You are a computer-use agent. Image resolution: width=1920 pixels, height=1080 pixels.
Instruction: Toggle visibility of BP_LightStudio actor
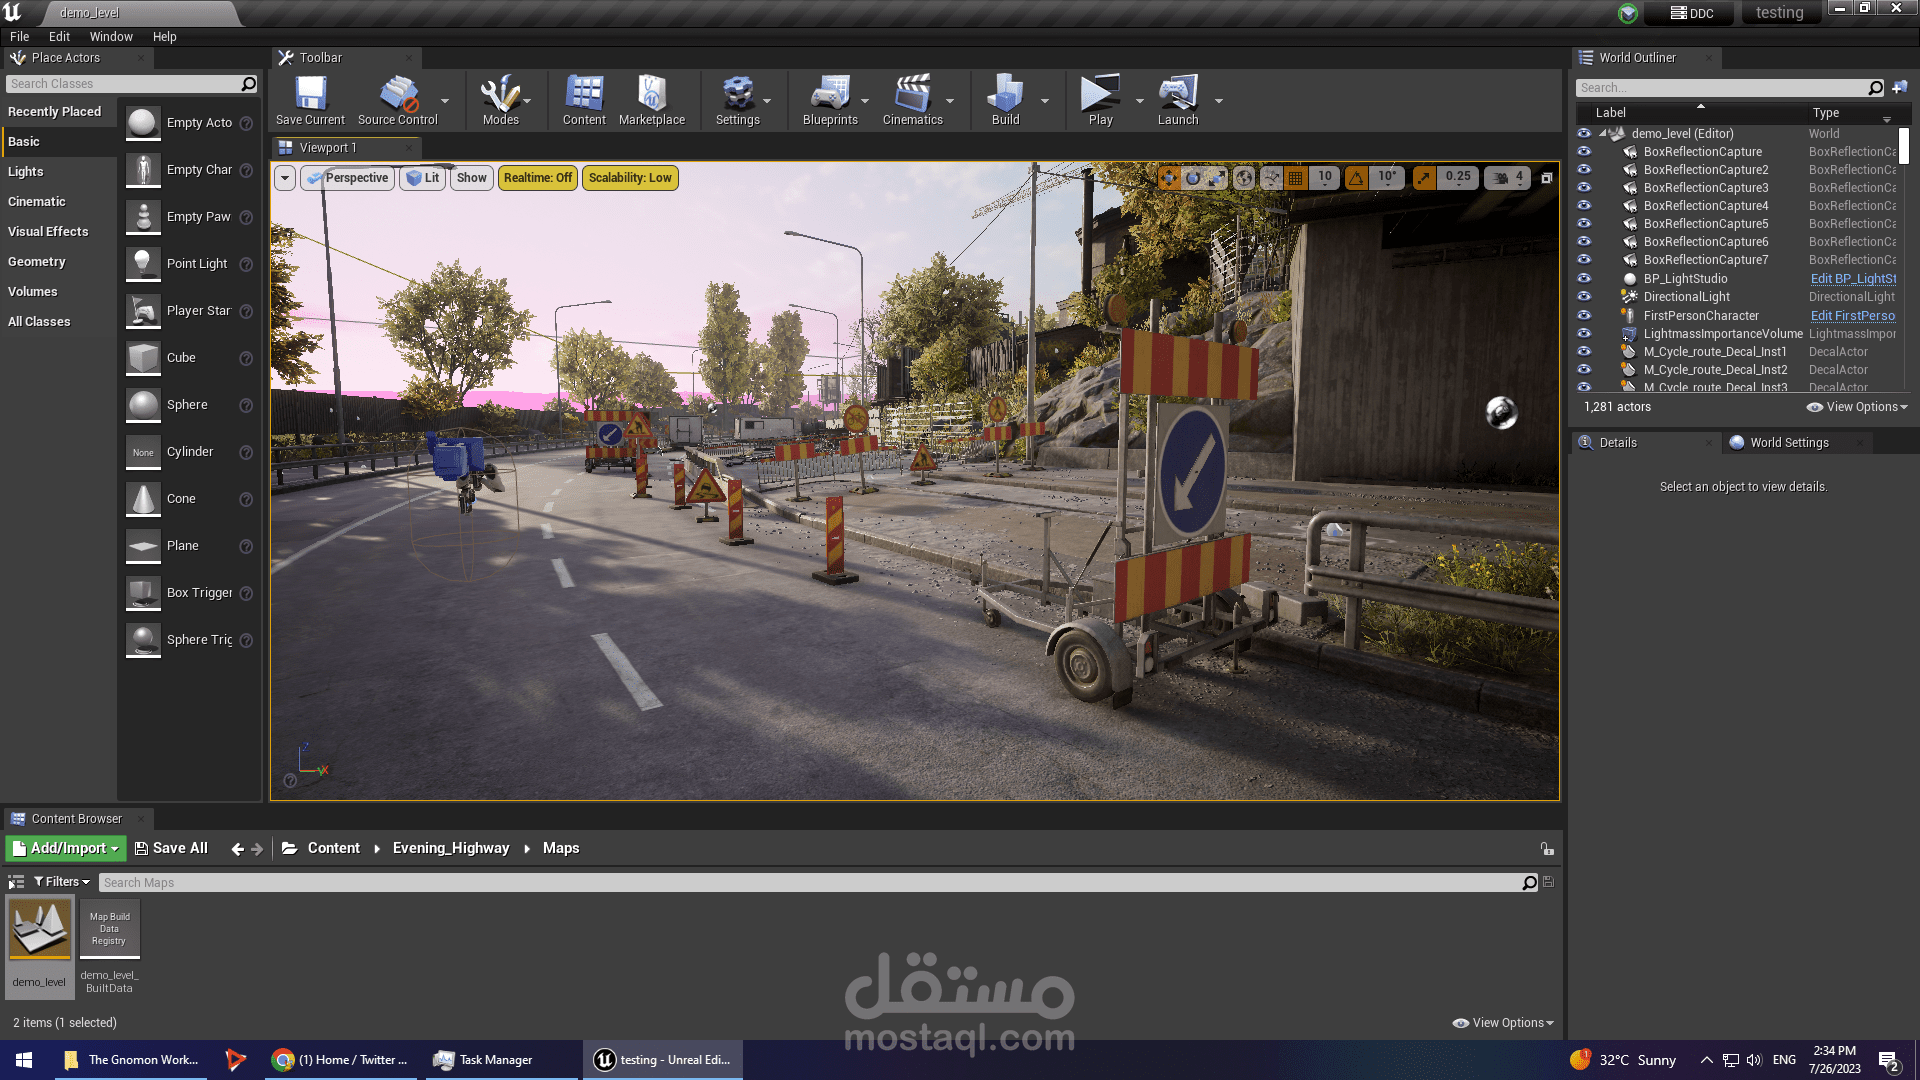pyautogui.click(x=1584, y=279)
